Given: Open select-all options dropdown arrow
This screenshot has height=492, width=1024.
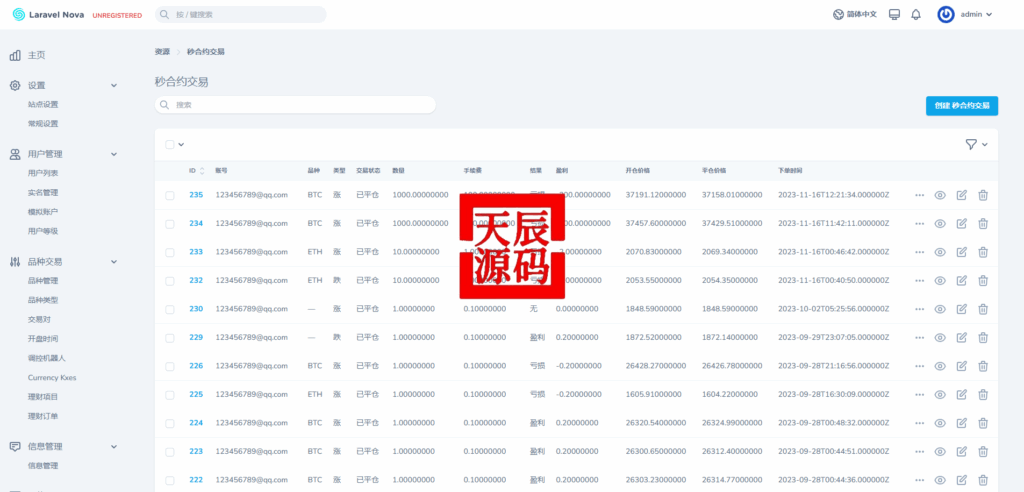Looking at the screenshot, I should [x=181, y=144].
